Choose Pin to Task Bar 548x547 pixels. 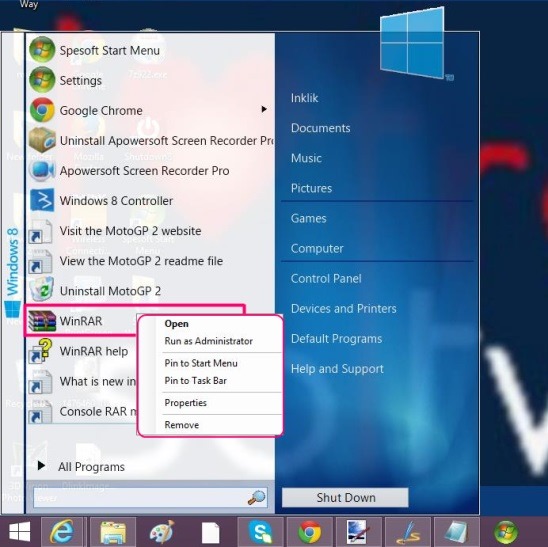point(196,381)
